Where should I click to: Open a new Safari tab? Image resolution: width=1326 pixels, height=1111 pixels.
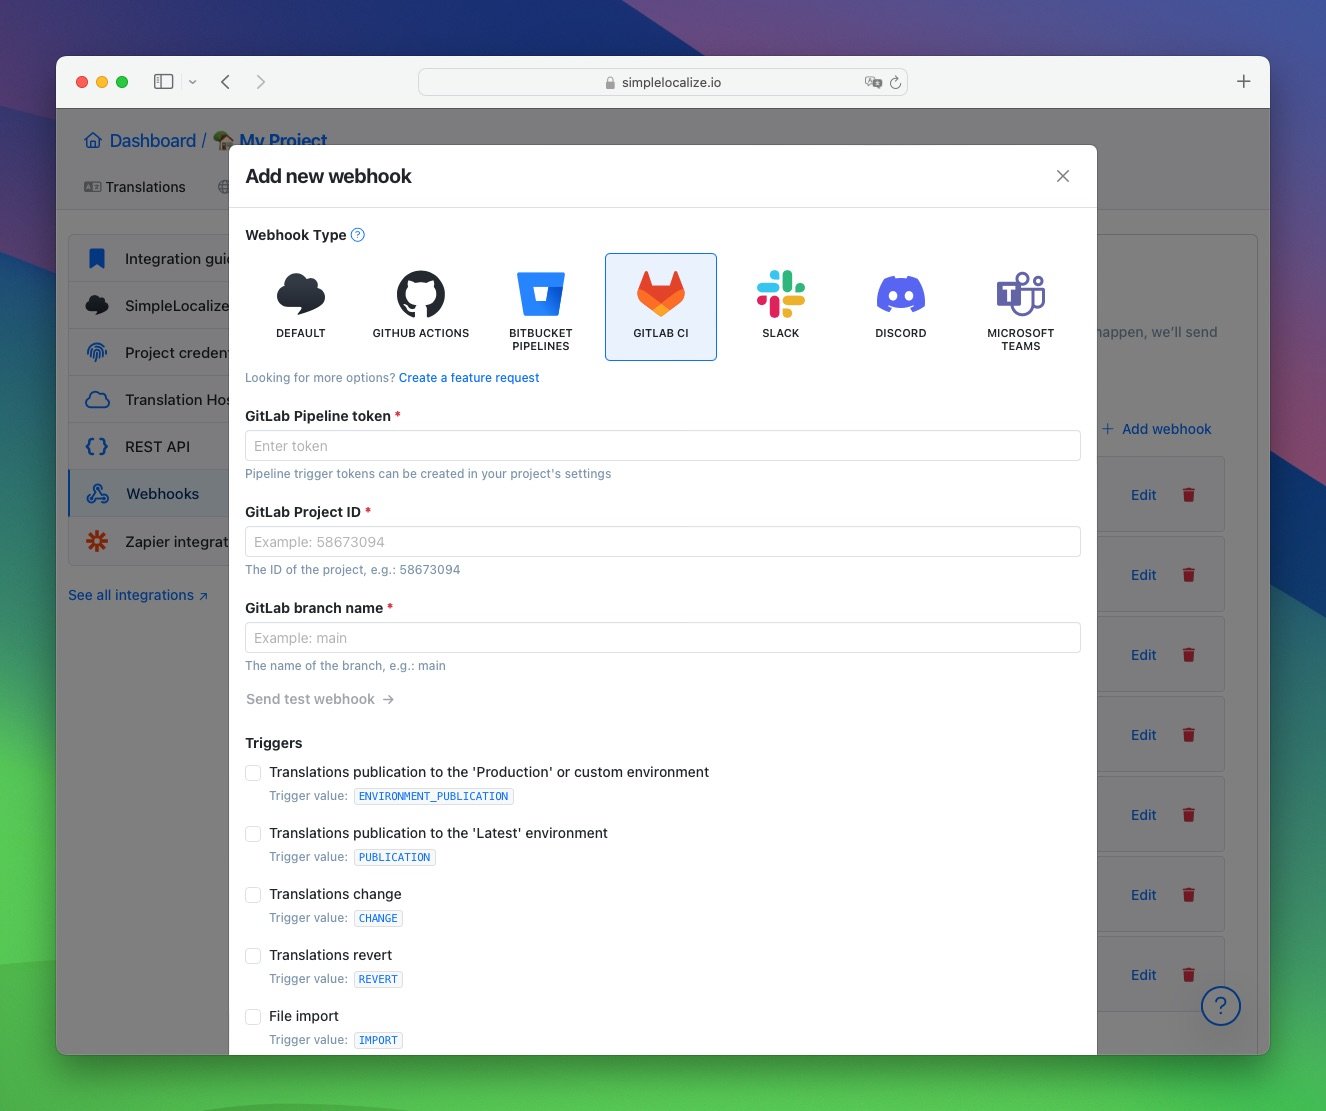1244,82
